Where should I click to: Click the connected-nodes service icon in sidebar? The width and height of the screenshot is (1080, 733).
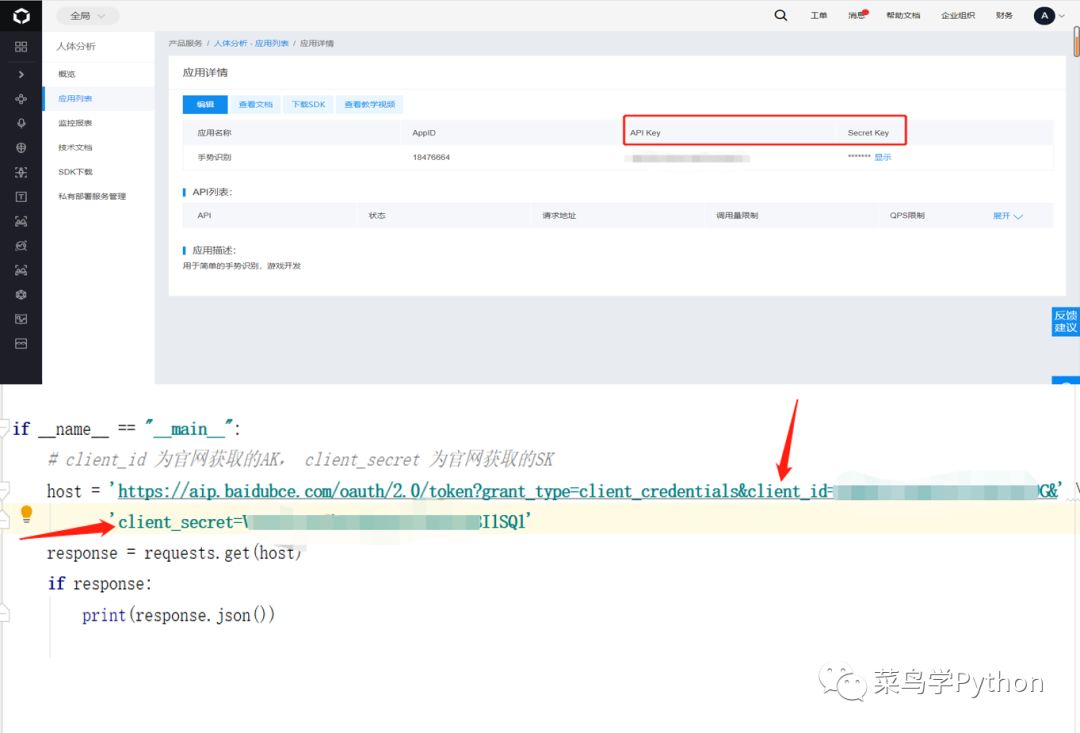tap(21, 99)
